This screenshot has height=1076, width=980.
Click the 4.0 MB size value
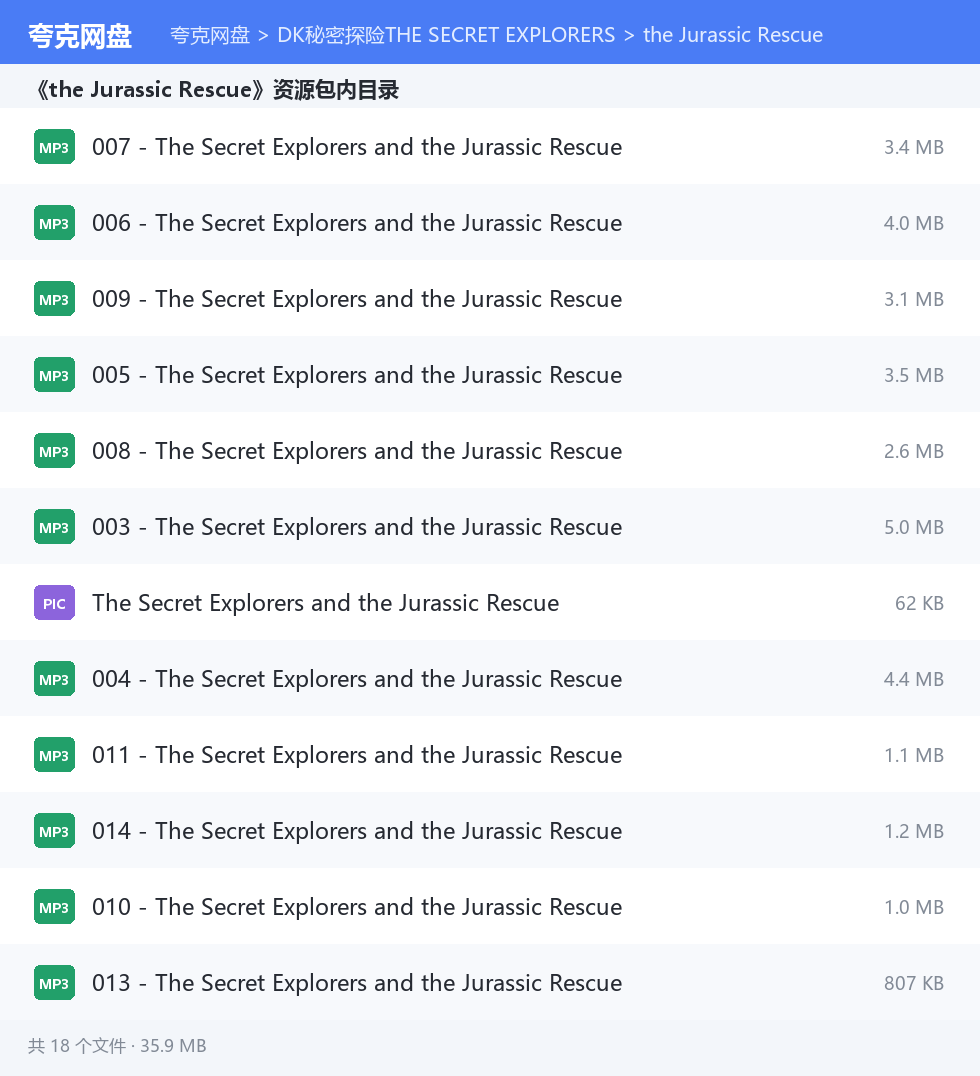tap(913, 223)
